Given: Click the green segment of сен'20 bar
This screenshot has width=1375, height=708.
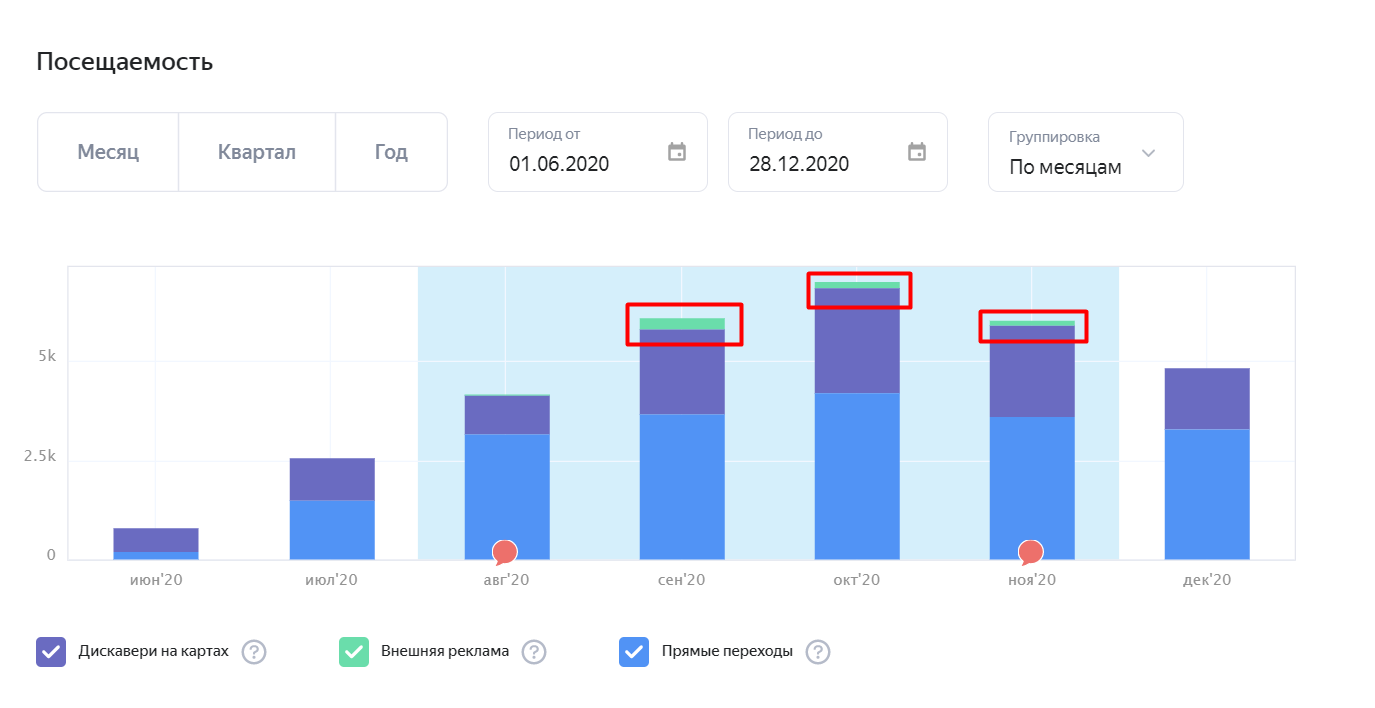Looking at the screenshot, I should 682,323.
